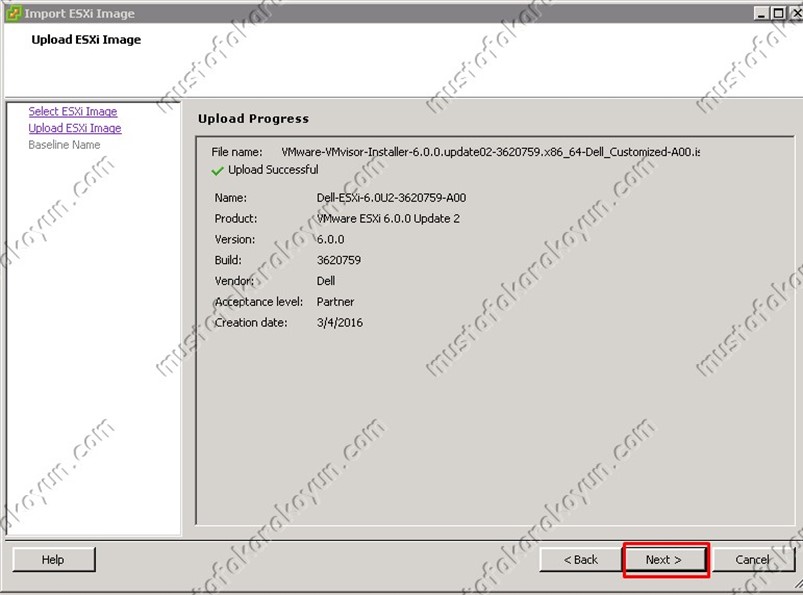Click the 'Creation date:' field label
The image size is (803, 595).
[251, 323]
